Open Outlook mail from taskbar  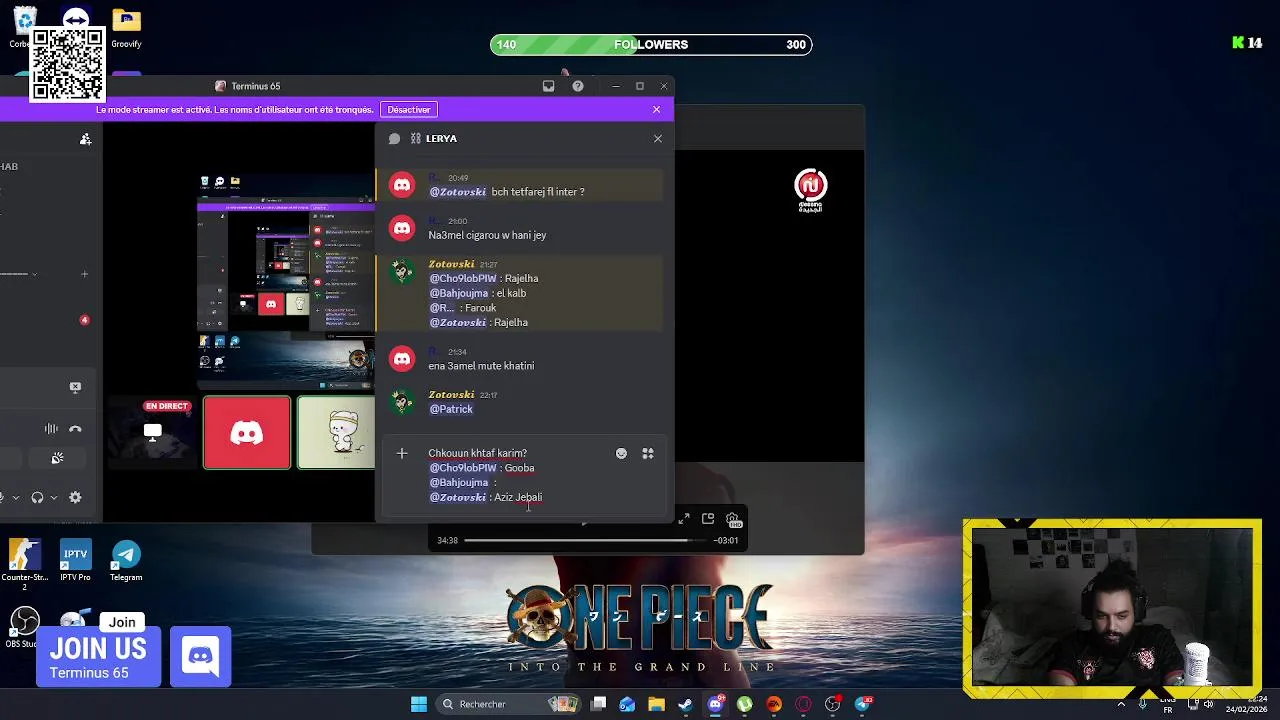(x=627, y=704)
